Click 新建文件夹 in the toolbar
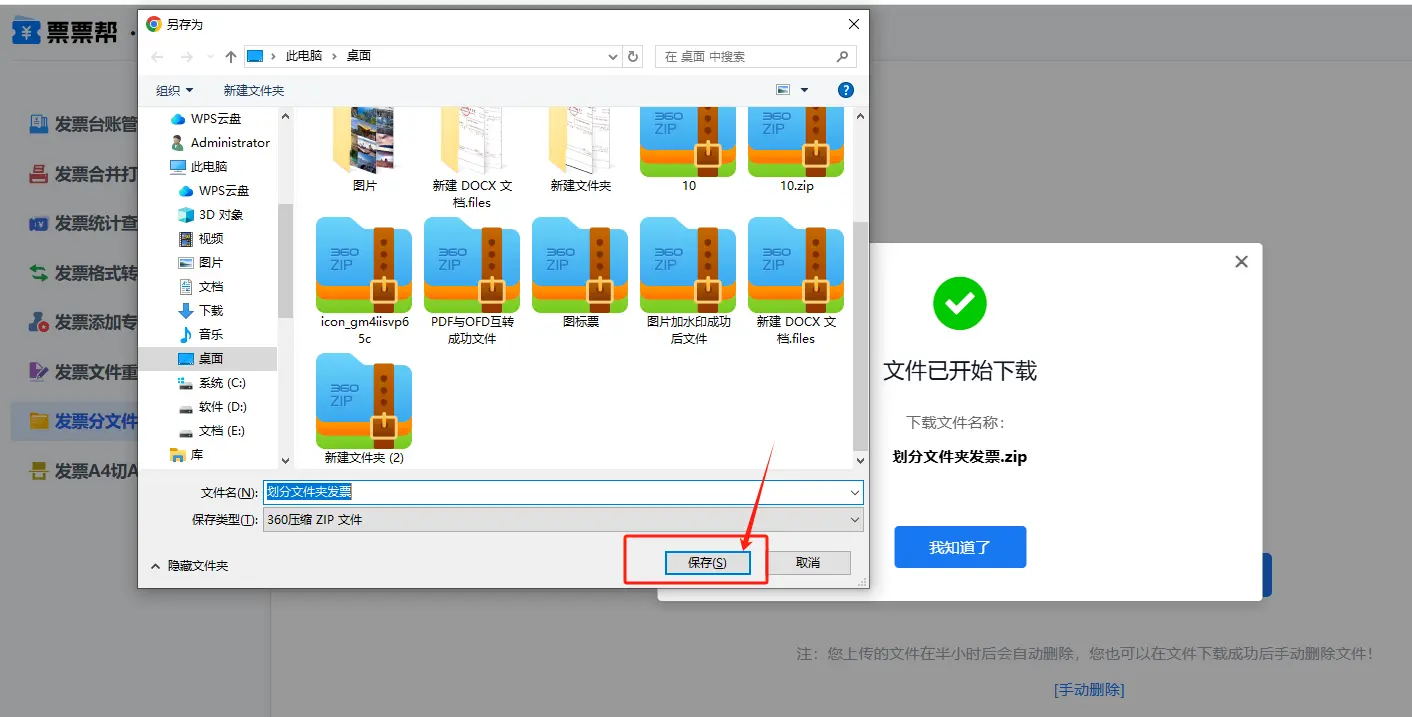Image resolution: width=1412 pixels, height=717 pixels. click(x=254, y=90)
